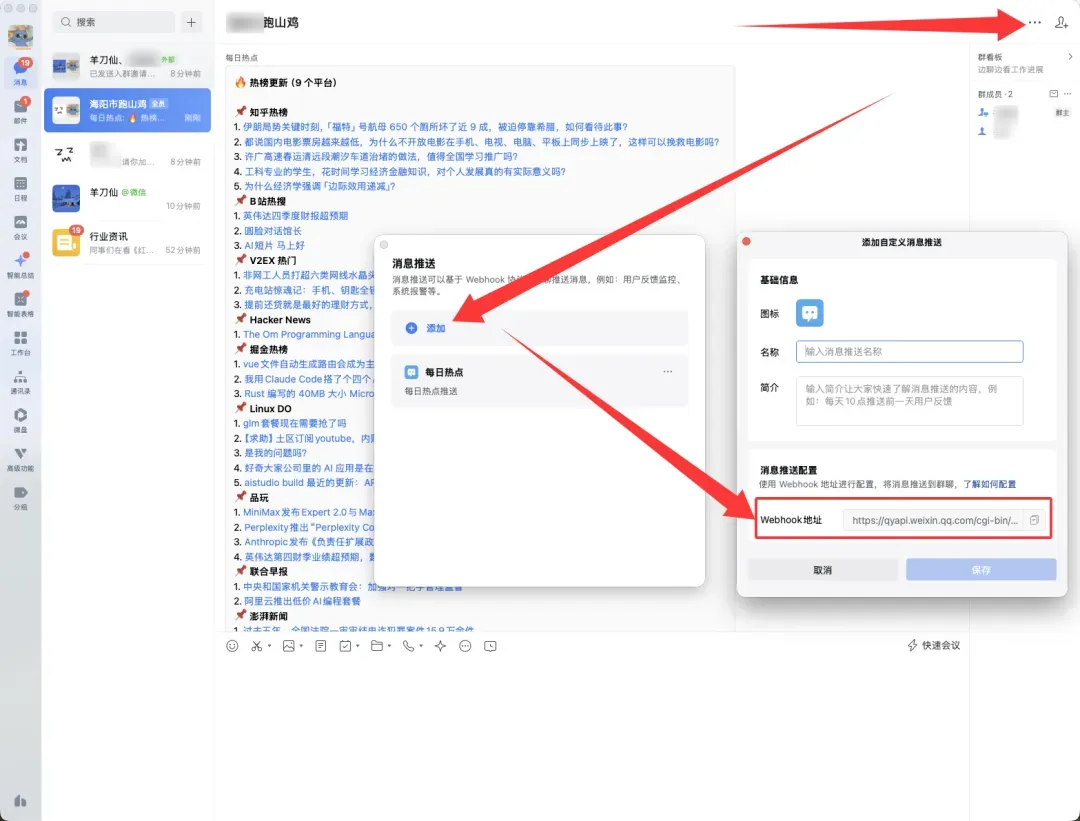Click the add member icon in chat header
Viewport: 1080px width, 821px height.
[x=1061, y=23]
